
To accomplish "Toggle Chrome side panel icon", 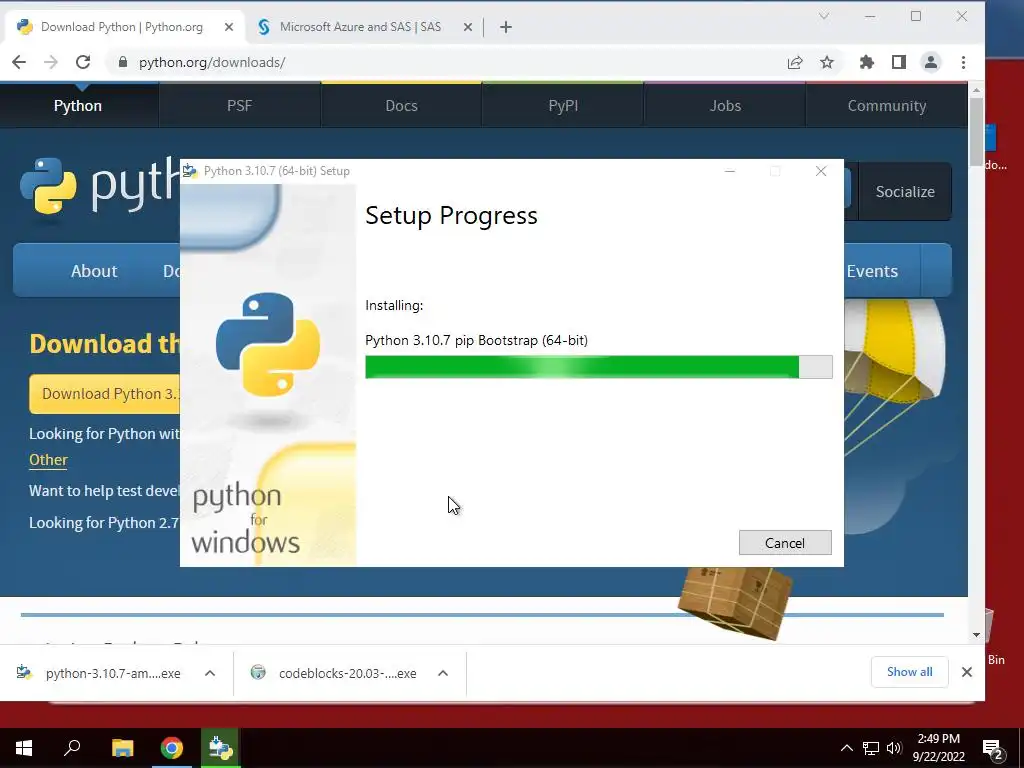I will 899,62.
